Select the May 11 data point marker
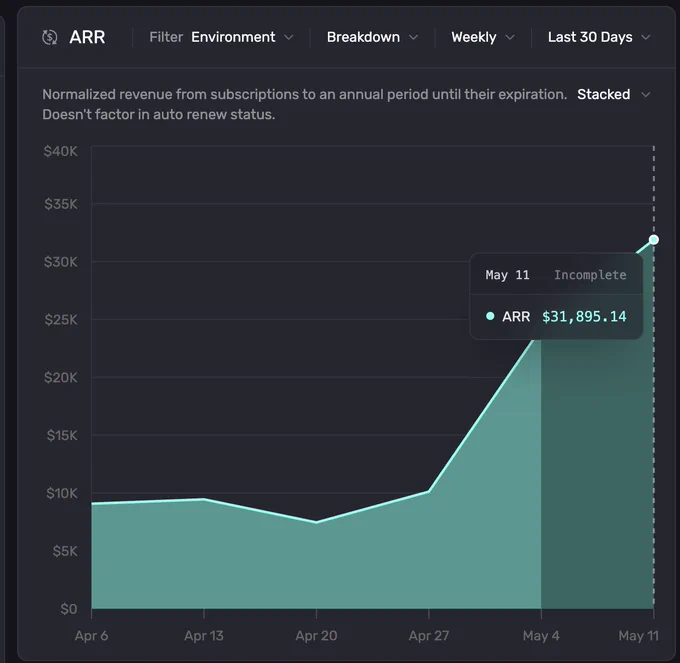This screenshot has width=680, height=663. coord(654,240)
